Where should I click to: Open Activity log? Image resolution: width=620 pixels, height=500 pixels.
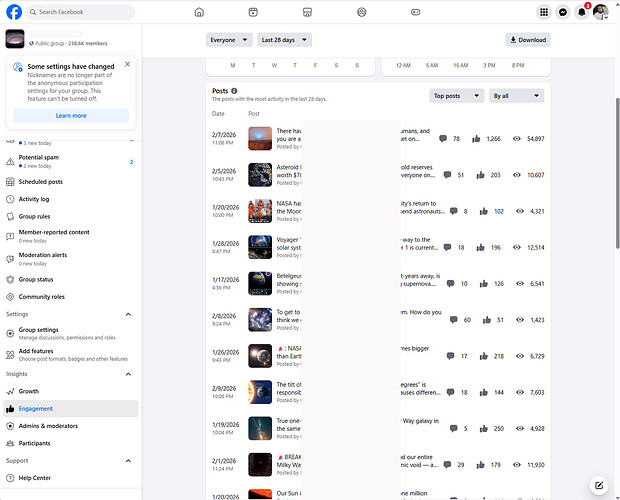pyautogui.click(x=71, y=199)
